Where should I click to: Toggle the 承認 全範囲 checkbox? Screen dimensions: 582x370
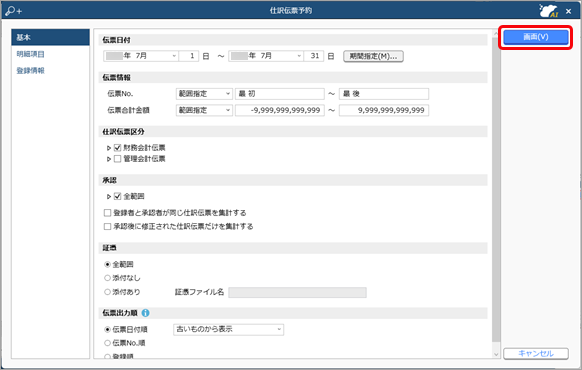point(118,196)
